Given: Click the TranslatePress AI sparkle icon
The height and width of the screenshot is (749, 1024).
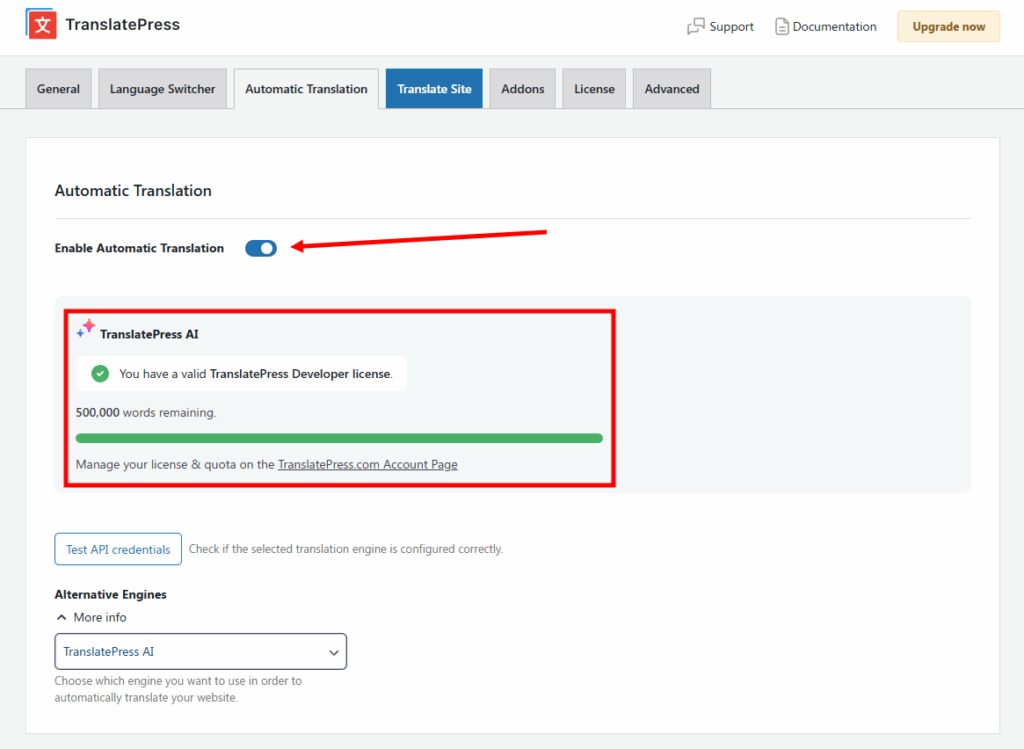Looking at the screenshot, I should pyautogui.click(x=86, y=329).
